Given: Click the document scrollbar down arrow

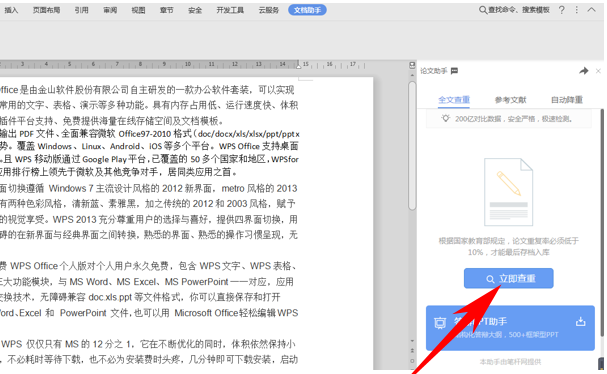Looking at the screenshot, I should point(412,341).
